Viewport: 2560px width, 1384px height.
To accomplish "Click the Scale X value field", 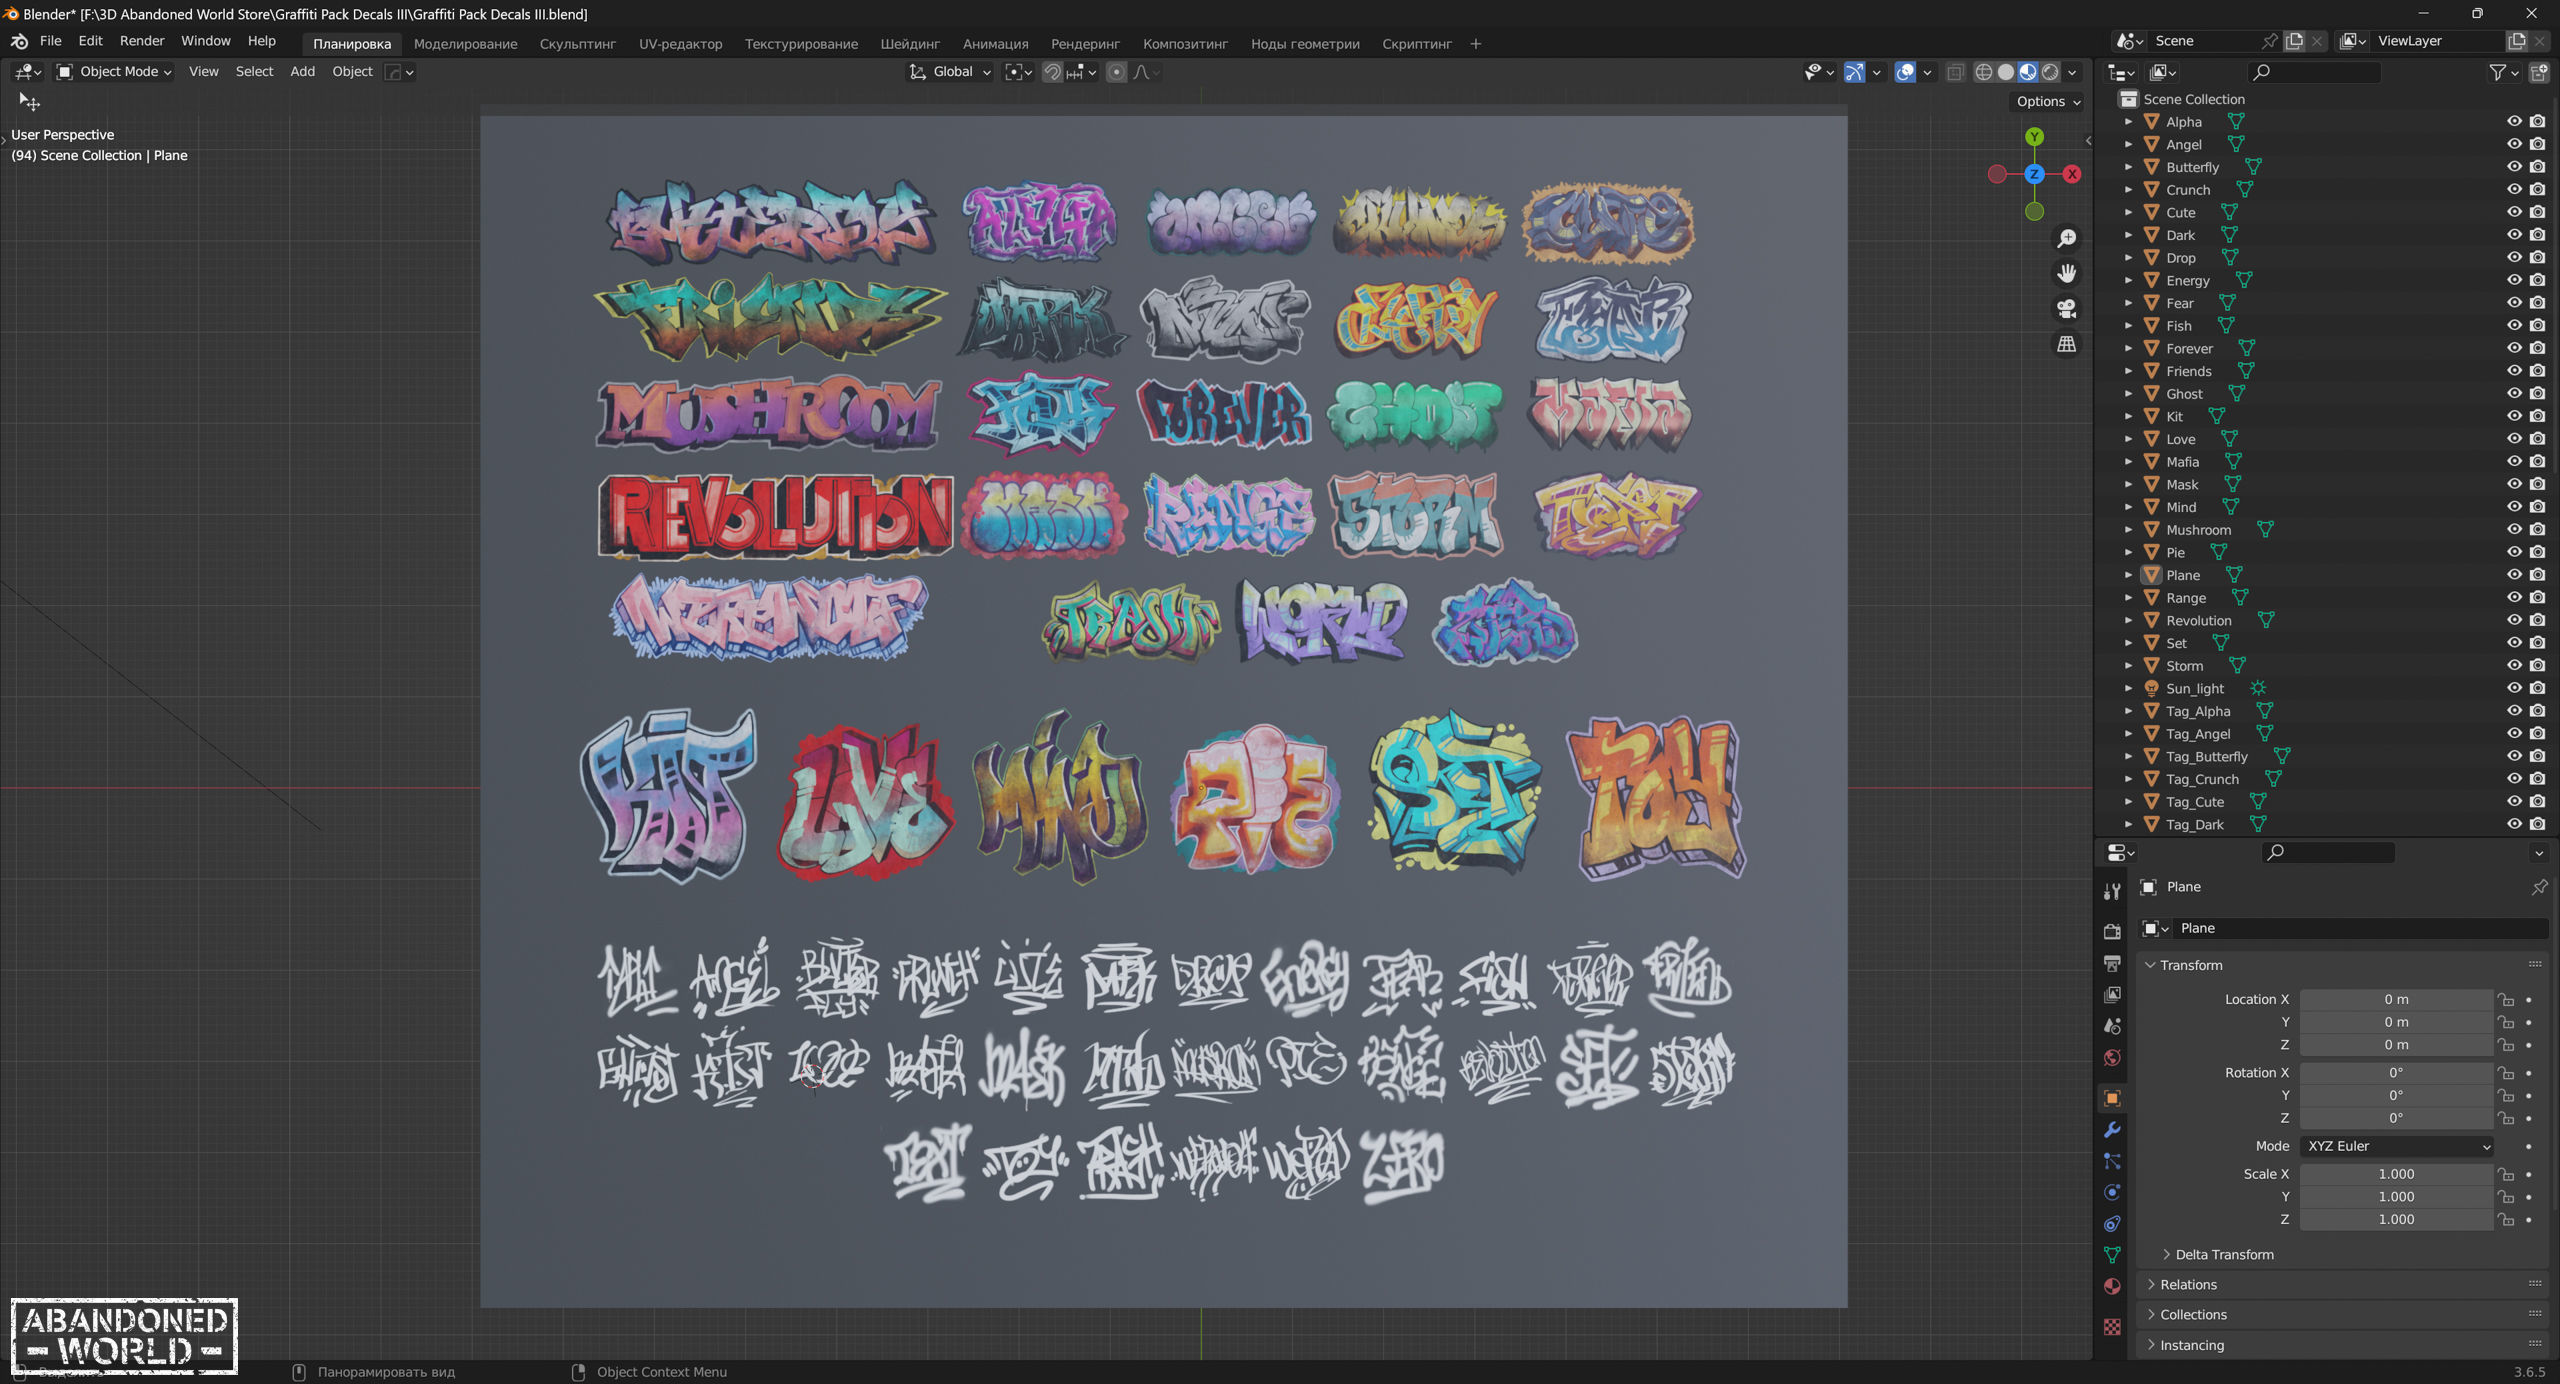I will [x=2395, y=1174].
